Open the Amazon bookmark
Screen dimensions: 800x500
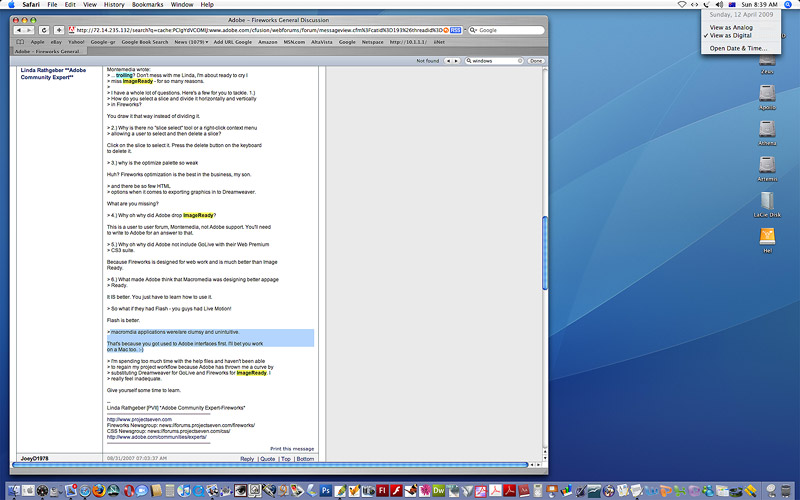coord(267,42)
